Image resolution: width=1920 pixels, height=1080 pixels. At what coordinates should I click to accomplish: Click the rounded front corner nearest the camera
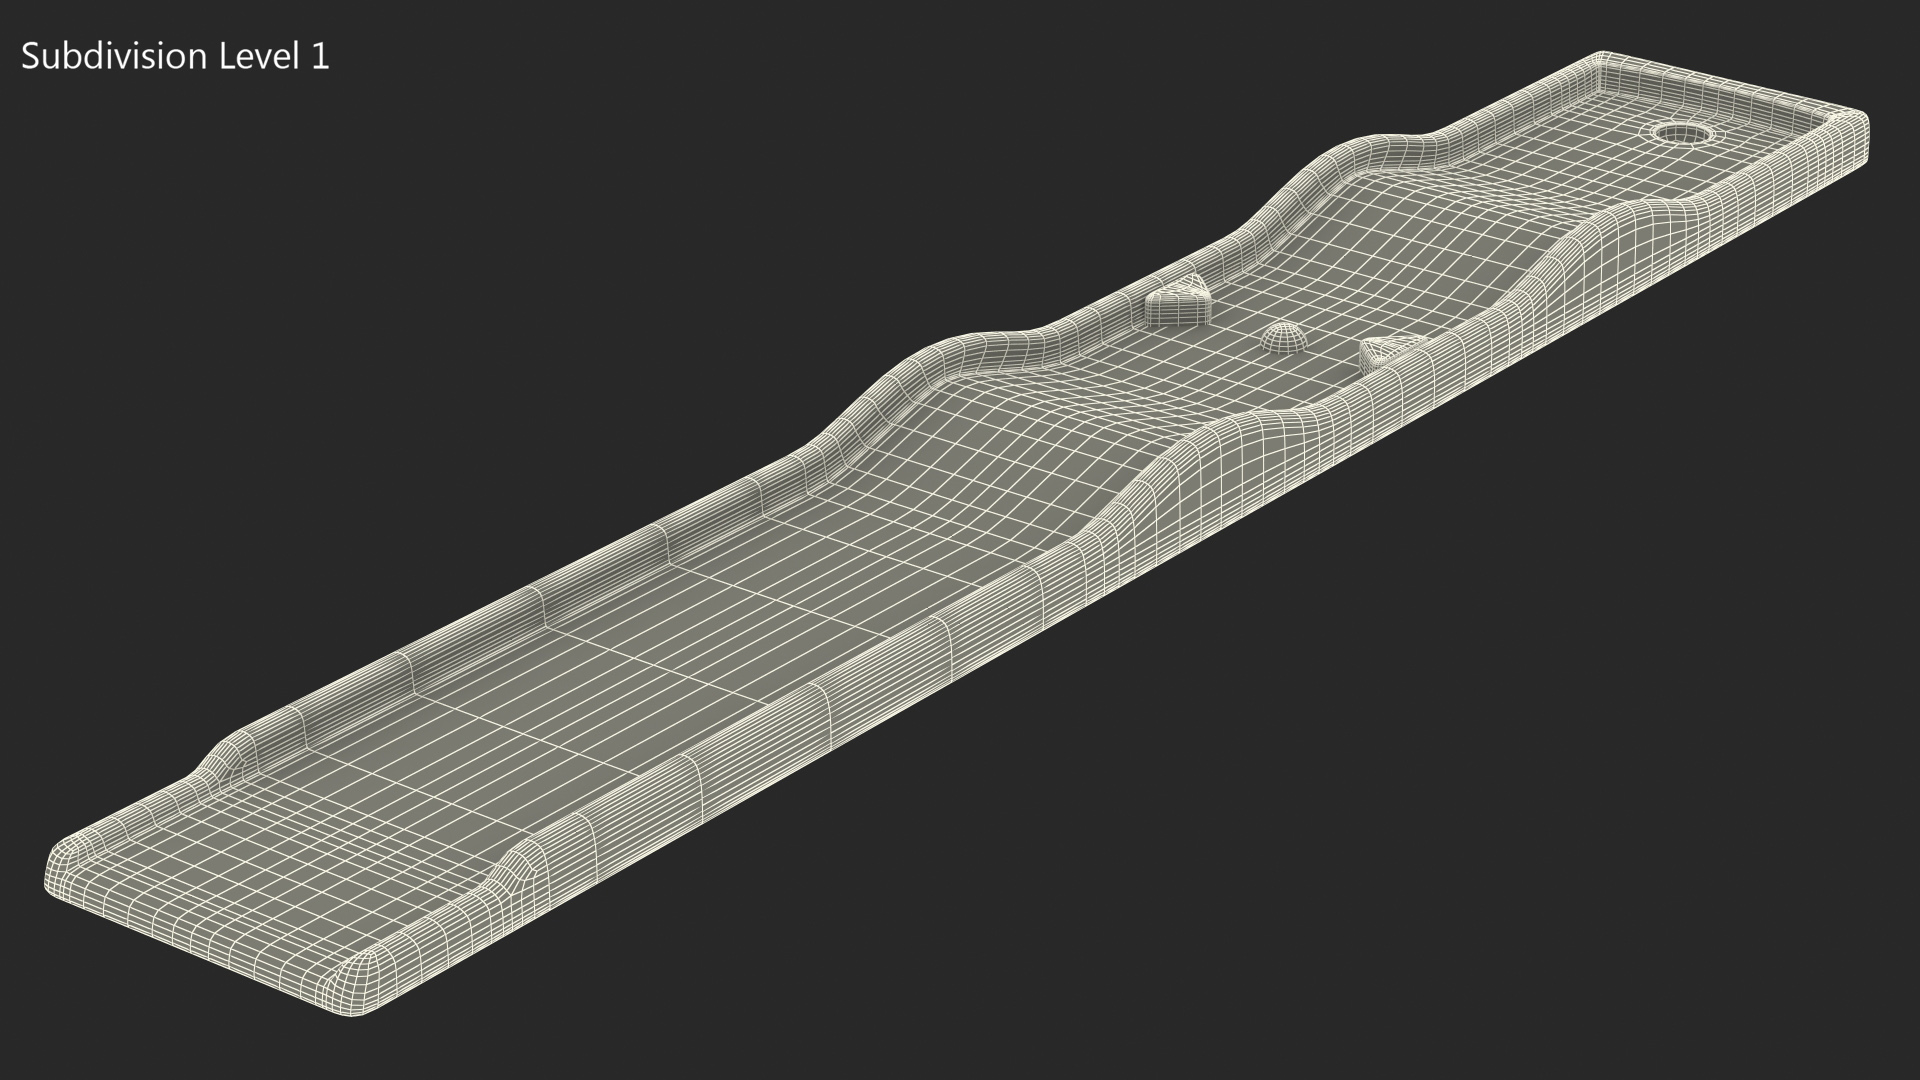(x=358, y=978)
